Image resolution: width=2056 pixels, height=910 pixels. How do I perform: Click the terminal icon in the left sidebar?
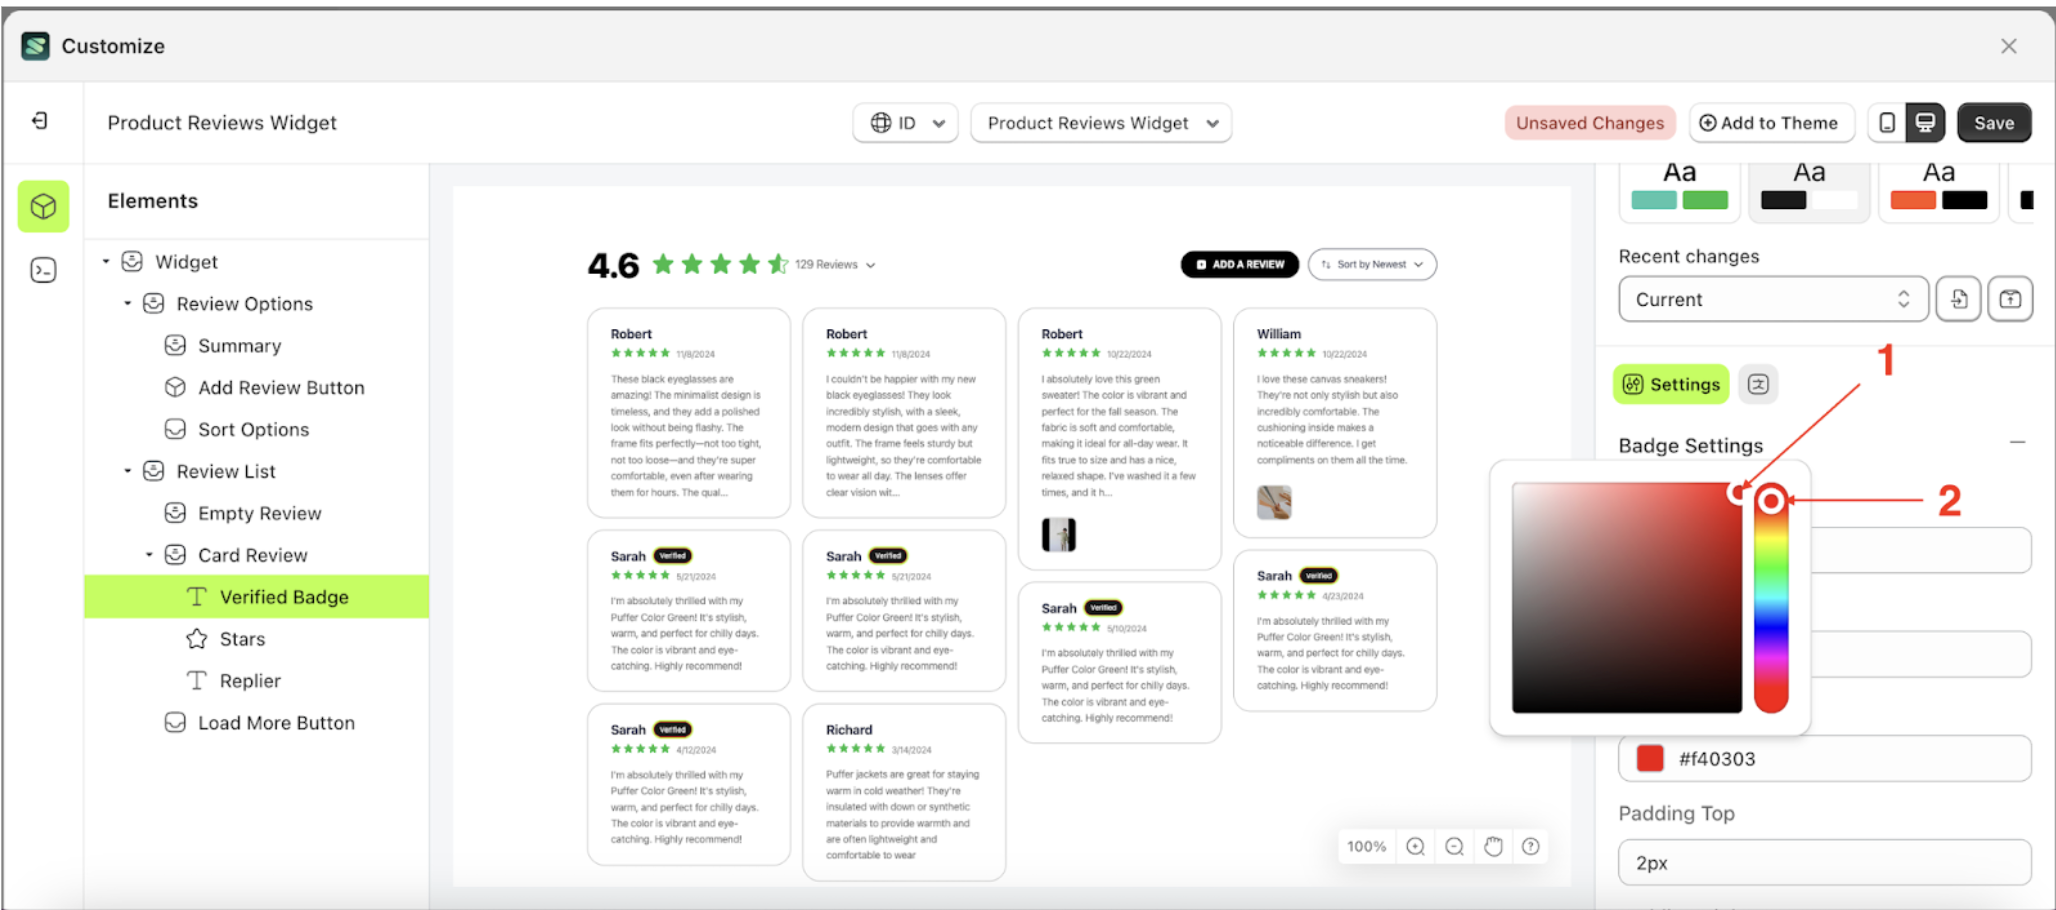(x=43, y=270)
